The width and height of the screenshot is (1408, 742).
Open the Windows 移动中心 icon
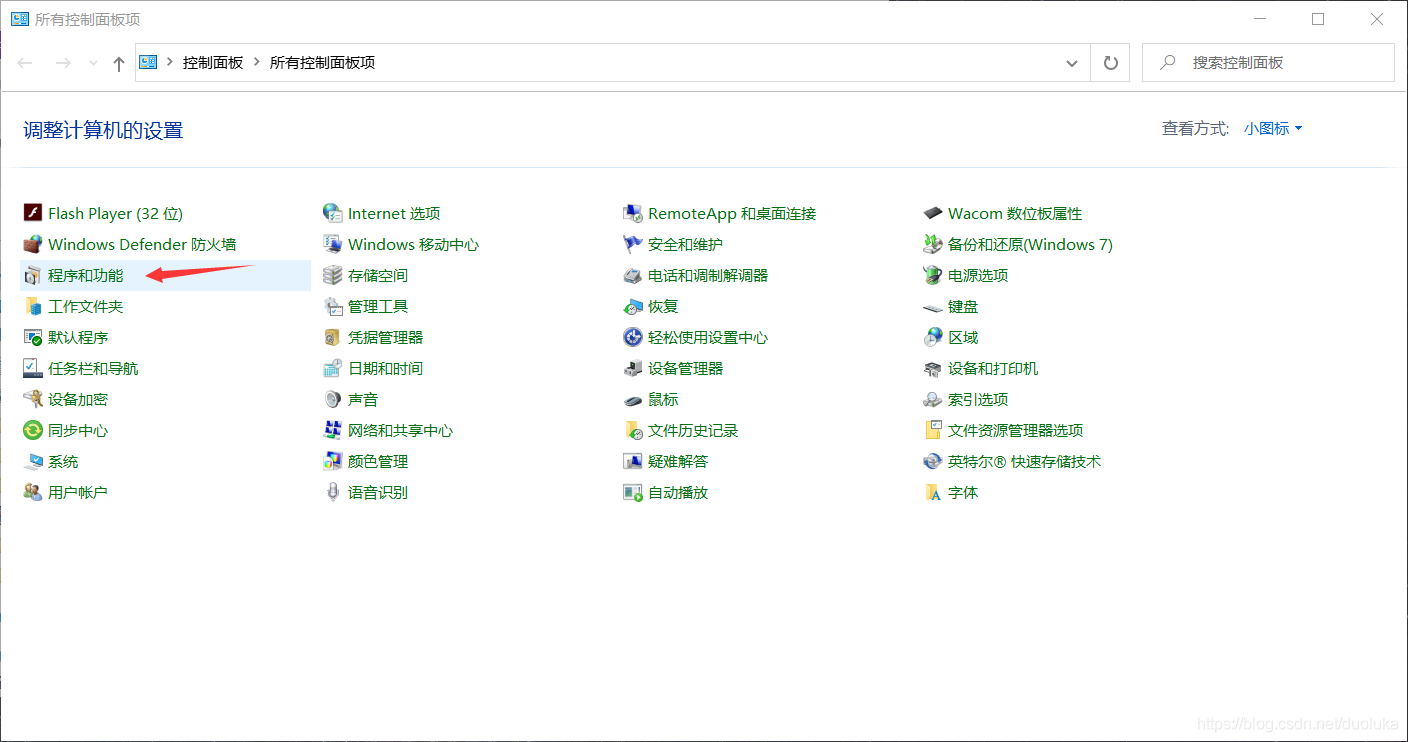(333, 244)
